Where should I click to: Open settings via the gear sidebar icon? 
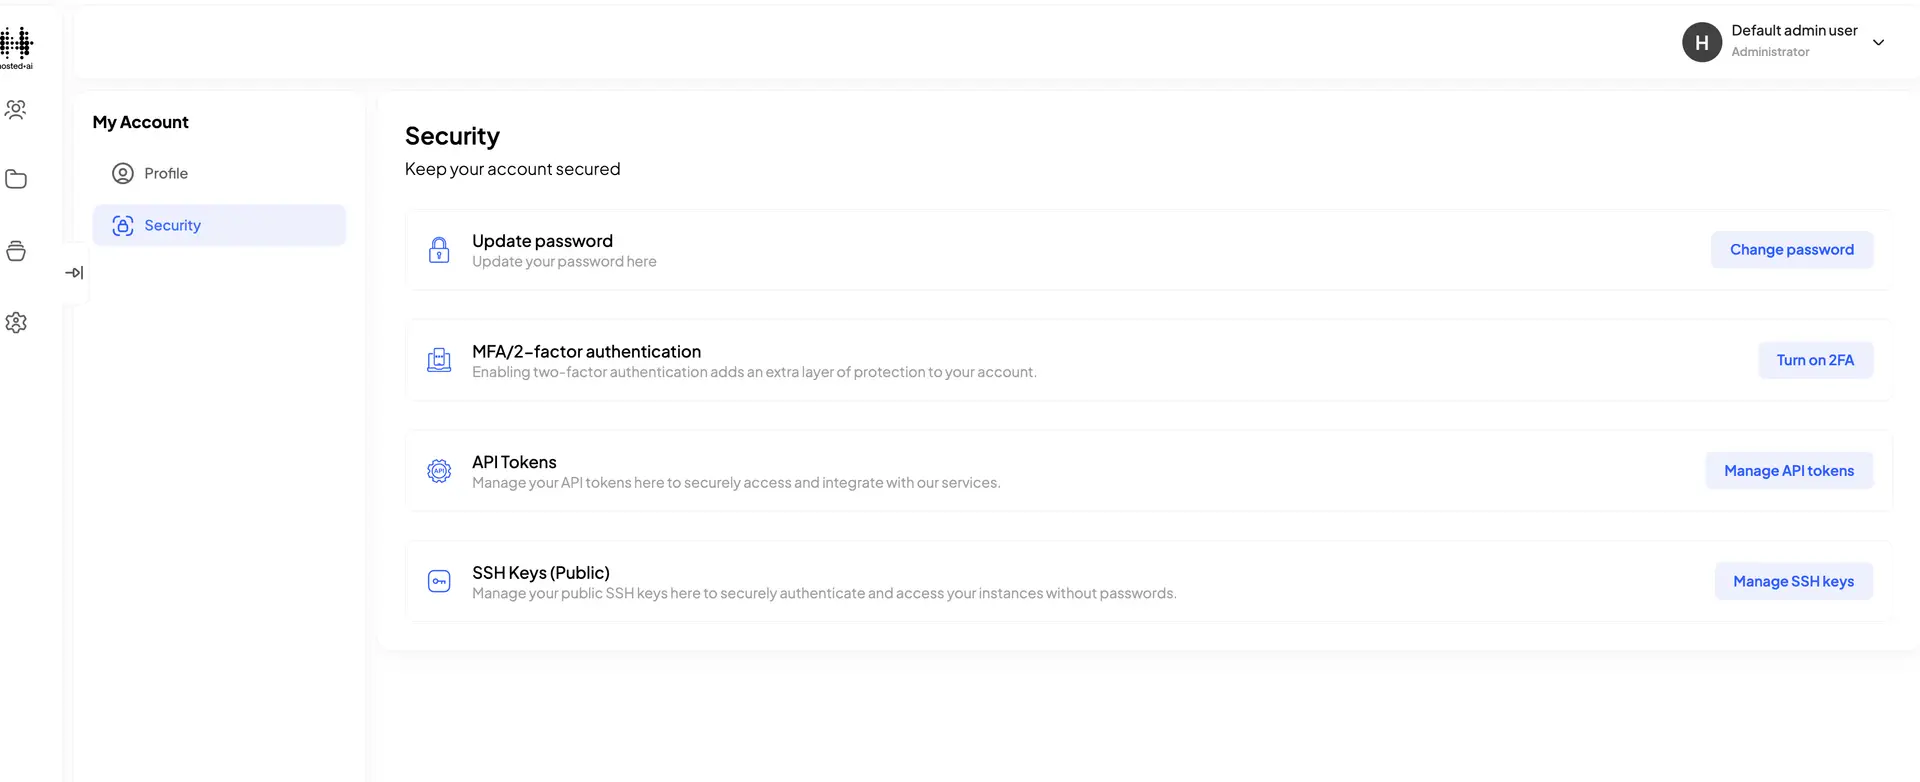pos(16,322)
